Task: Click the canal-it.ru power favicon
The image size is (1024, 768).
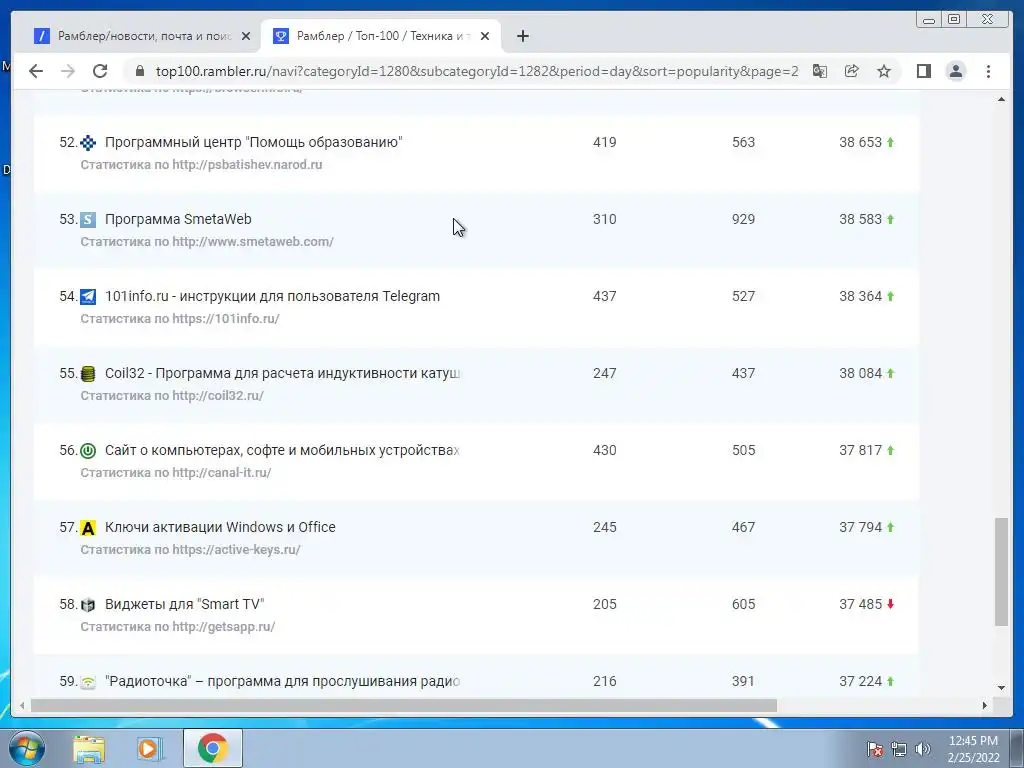Action: tap(88, 451)
